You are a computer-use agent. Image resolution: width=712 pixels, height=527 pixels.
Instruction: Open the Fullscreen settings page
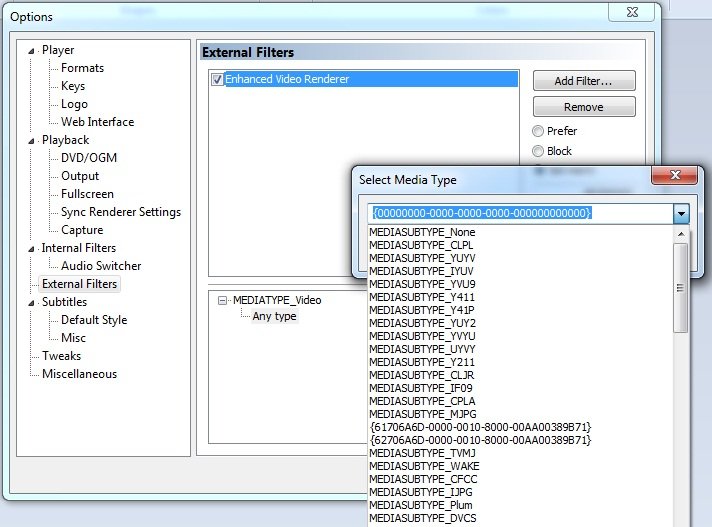87,194
